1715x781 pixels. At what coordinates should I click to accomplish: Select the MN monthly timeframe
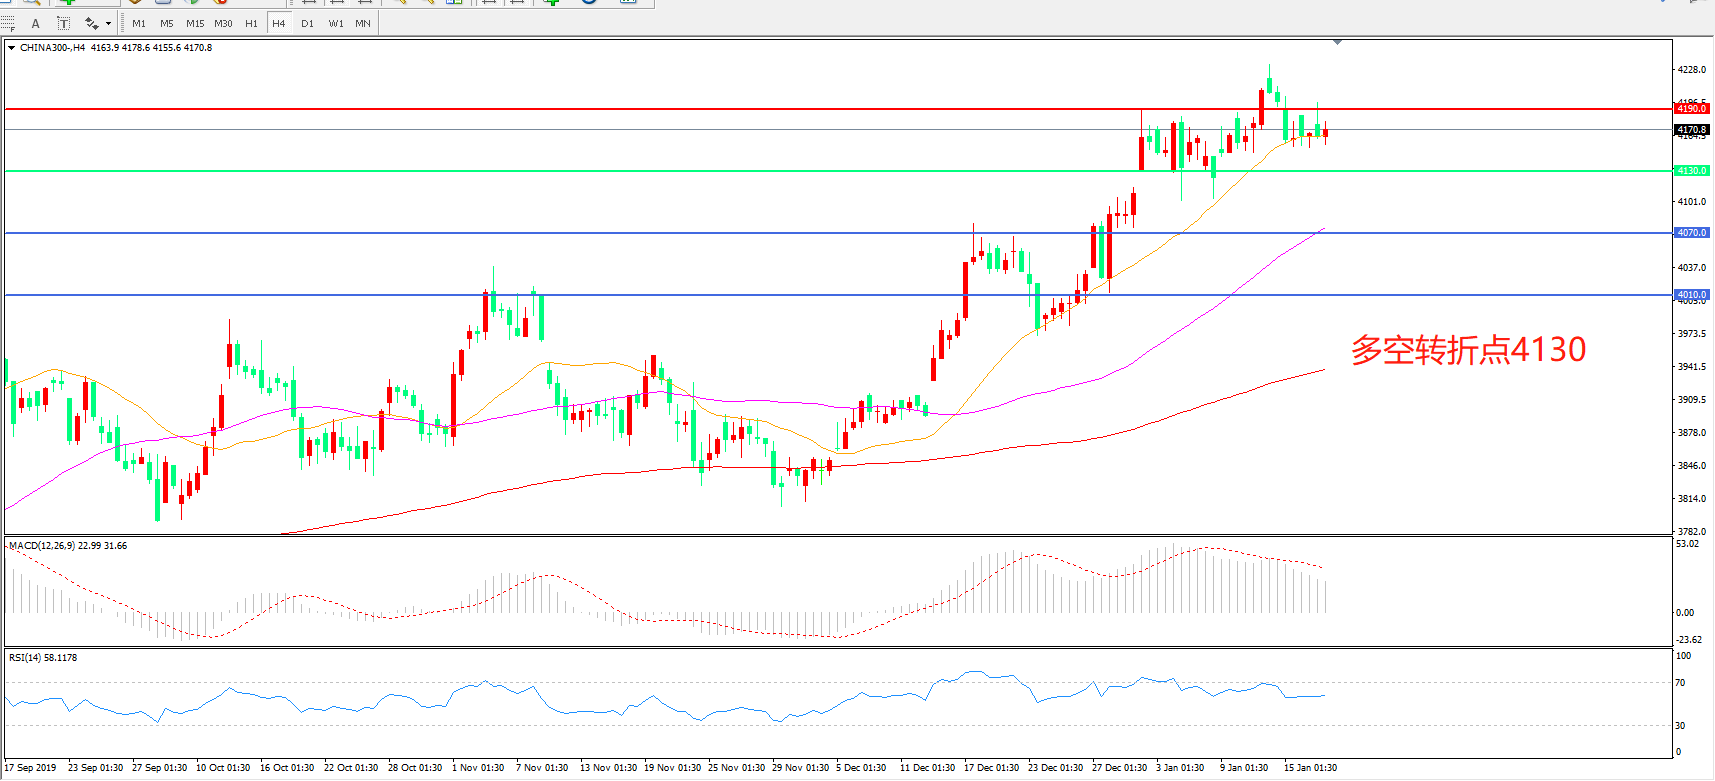coord(363,23)
